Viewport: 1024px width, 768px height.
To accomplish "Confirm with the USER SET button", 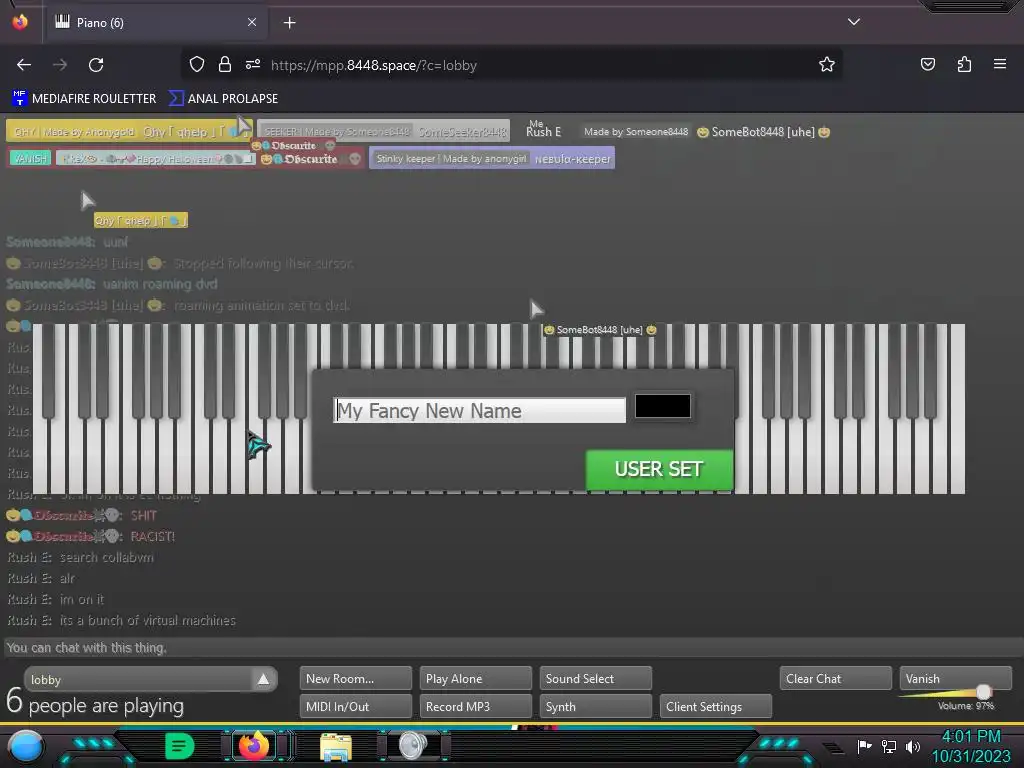I will (x=660, y=470).
